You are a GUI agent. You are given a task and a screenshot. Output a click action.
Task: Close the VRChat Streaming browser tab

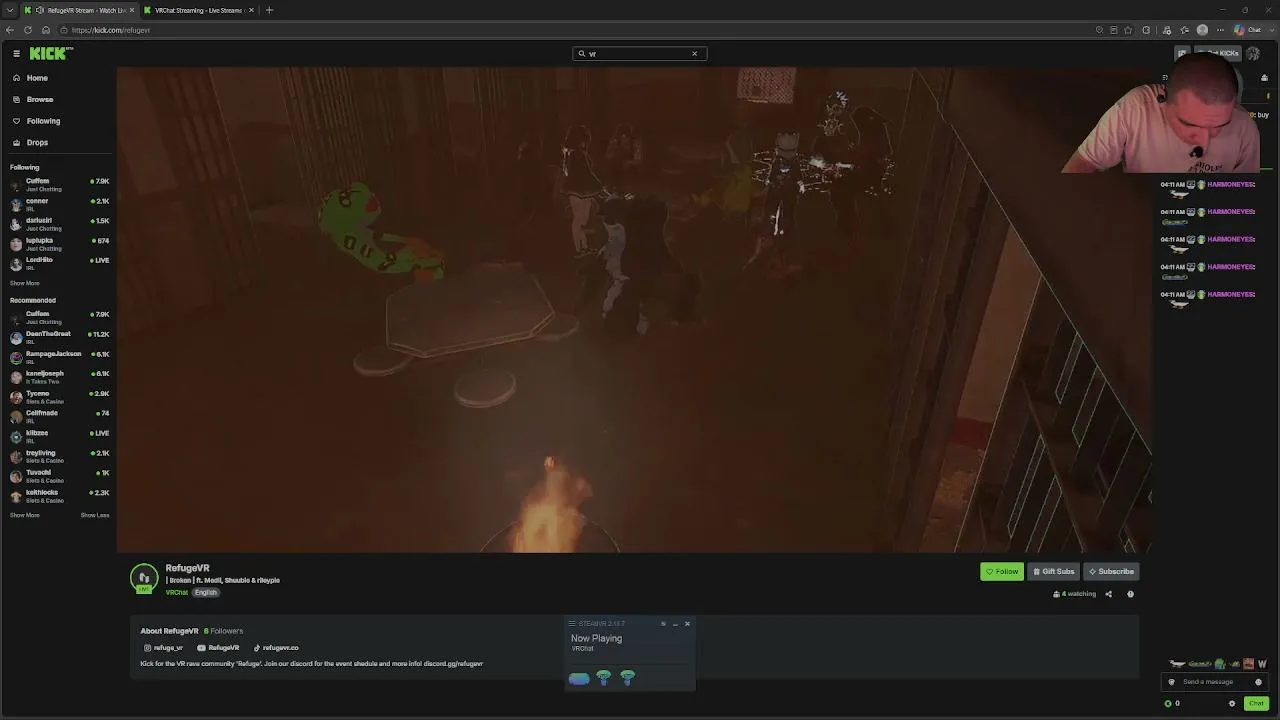(x=252, y=10)
